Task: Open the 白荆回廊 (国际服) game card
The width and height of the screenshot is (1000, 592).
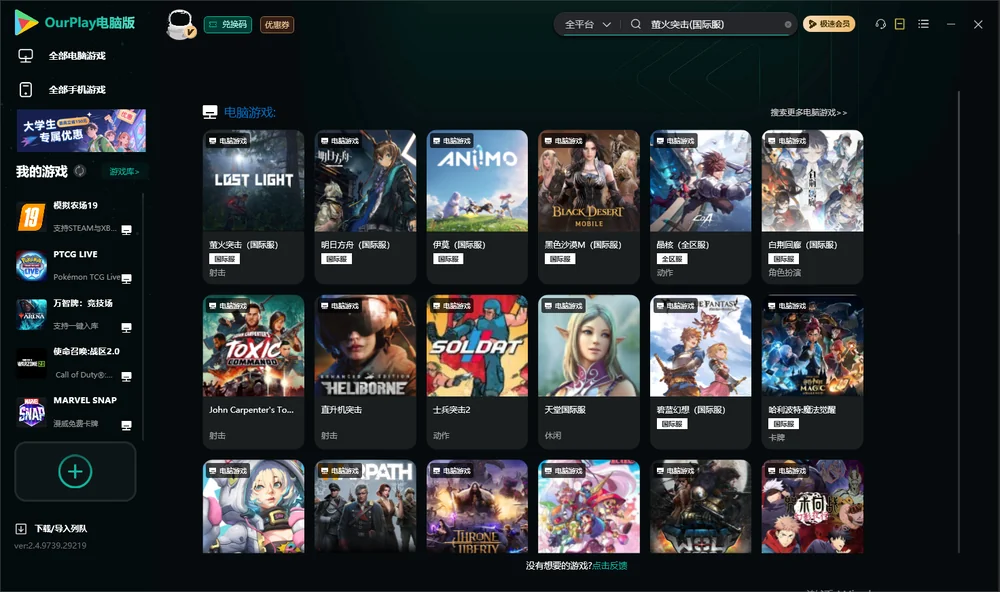Action: pyautogui.click(x=812, y=207)
